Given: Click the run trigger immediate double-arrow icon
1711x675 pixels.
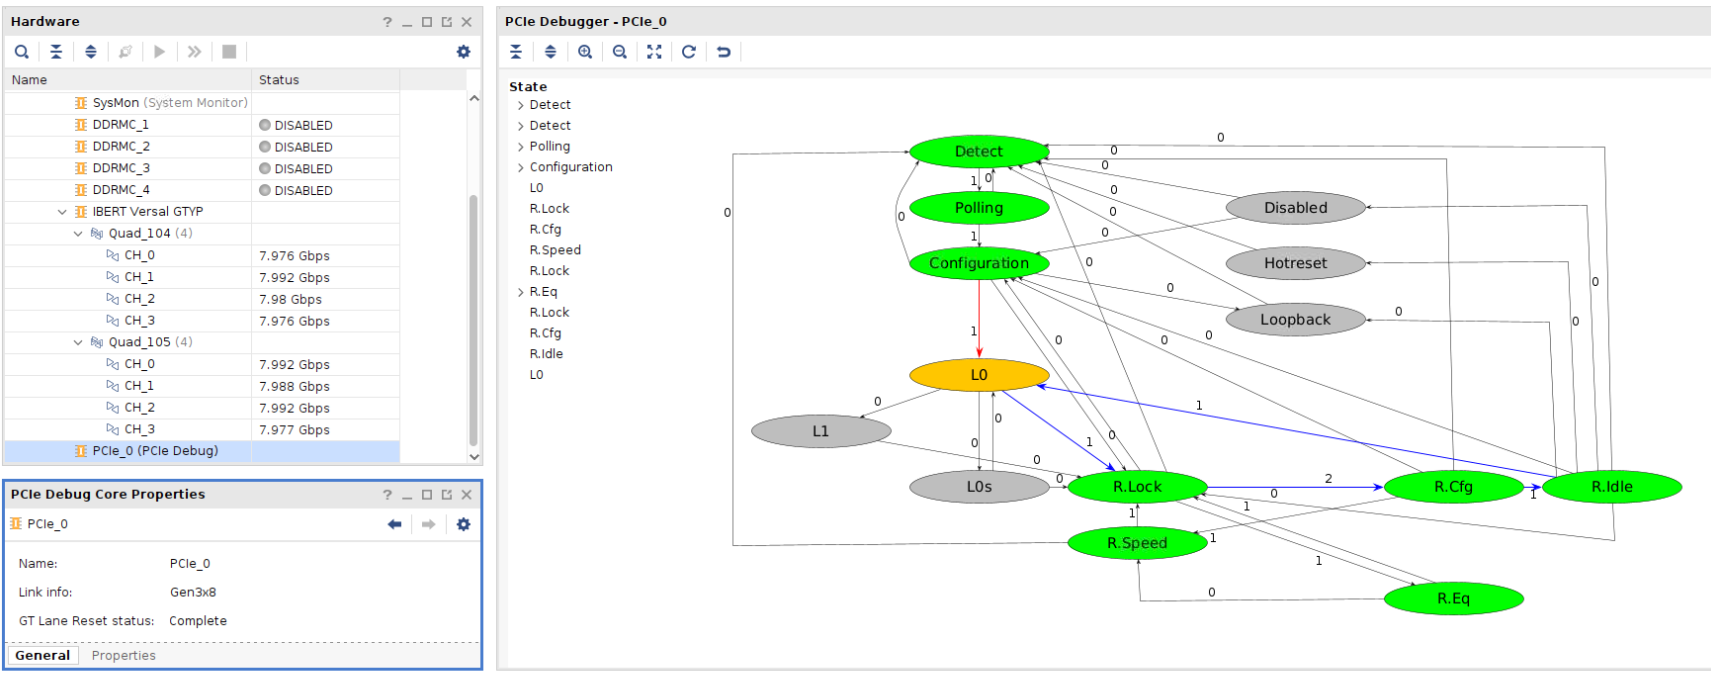Looking at the screenshot, I should point(194,52).
